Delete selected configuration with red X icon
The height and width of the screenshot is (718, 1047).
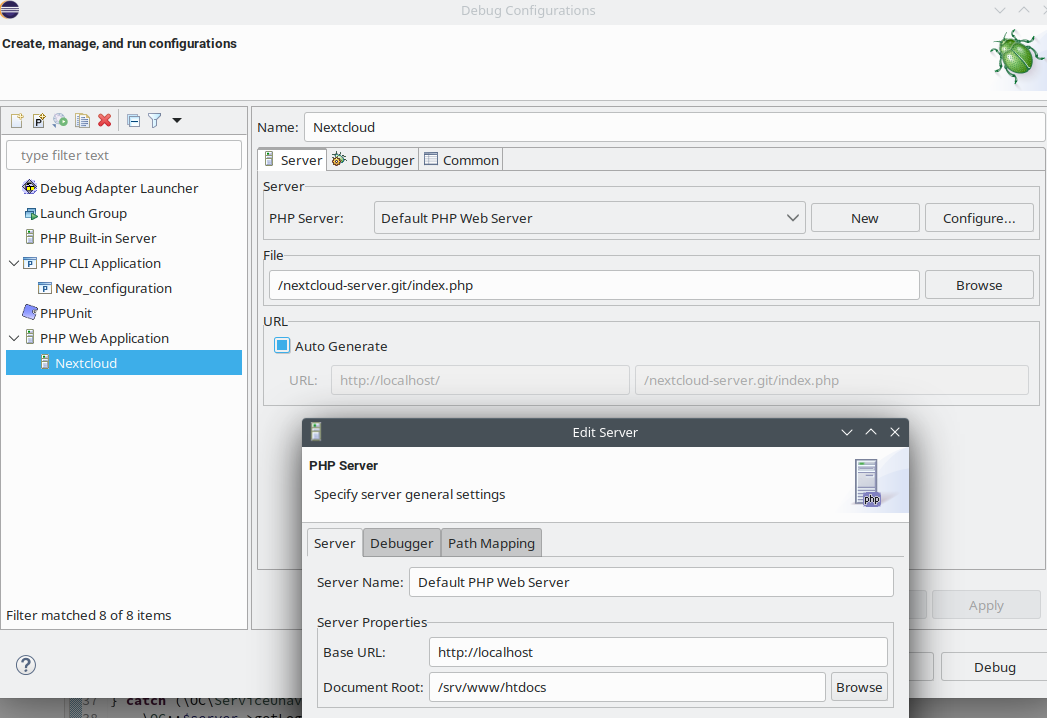pyautogui.click(x=104, y=120)
